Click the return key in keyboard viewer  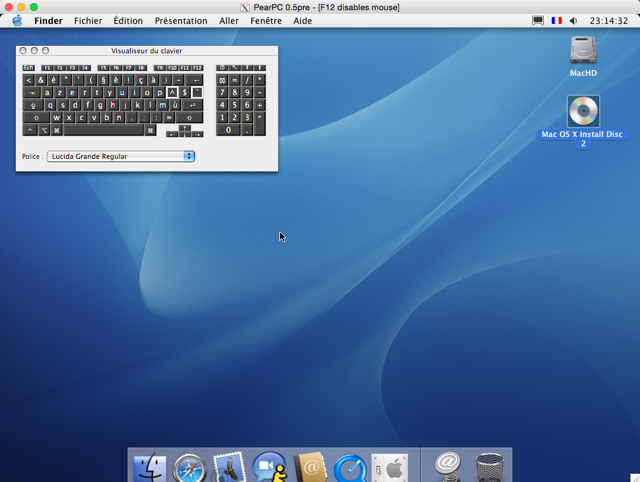[x=193, y=105]
